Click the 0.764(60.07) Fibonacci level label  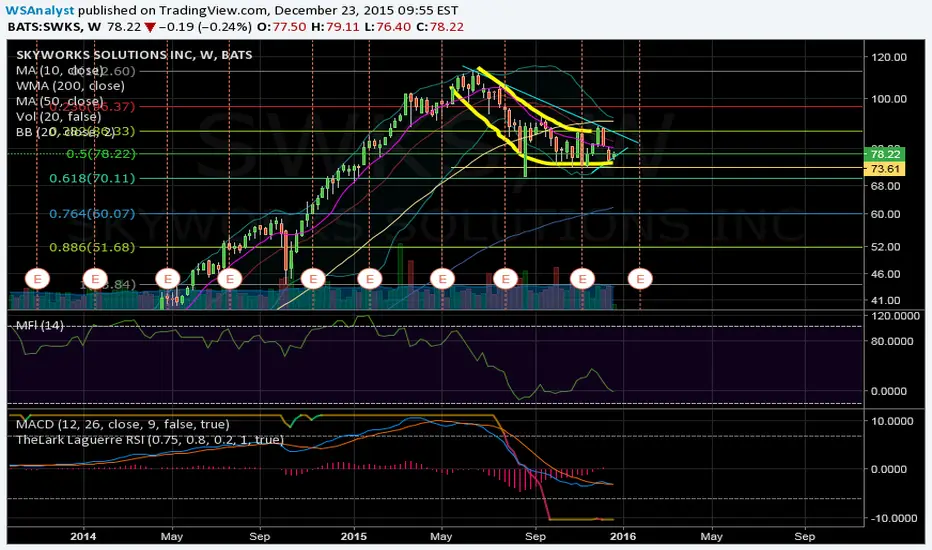coord(92,213)
